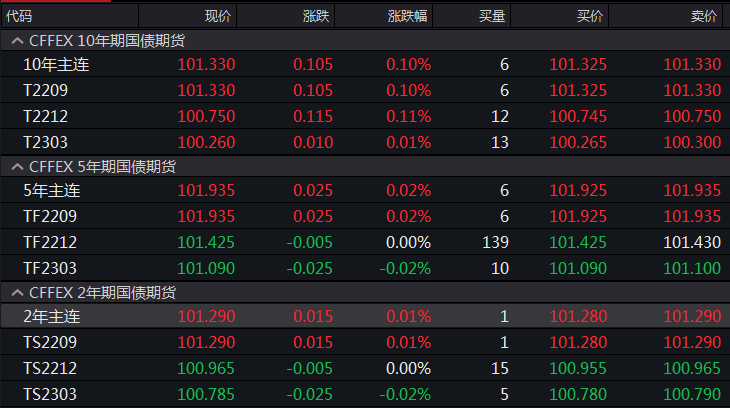Select the TF2212 contract row
The image size is (730, 408).
[50, 242]
